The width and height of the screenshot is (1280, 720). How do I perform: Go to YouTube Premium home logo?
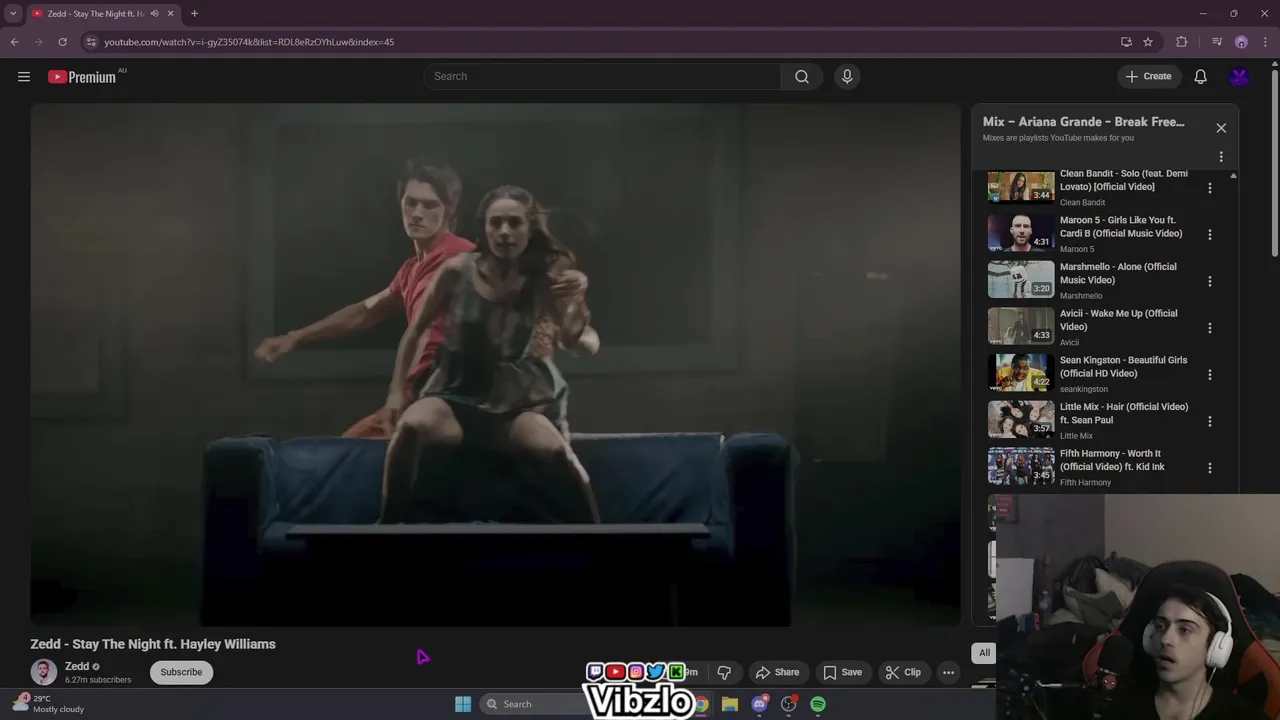(82, 77)
